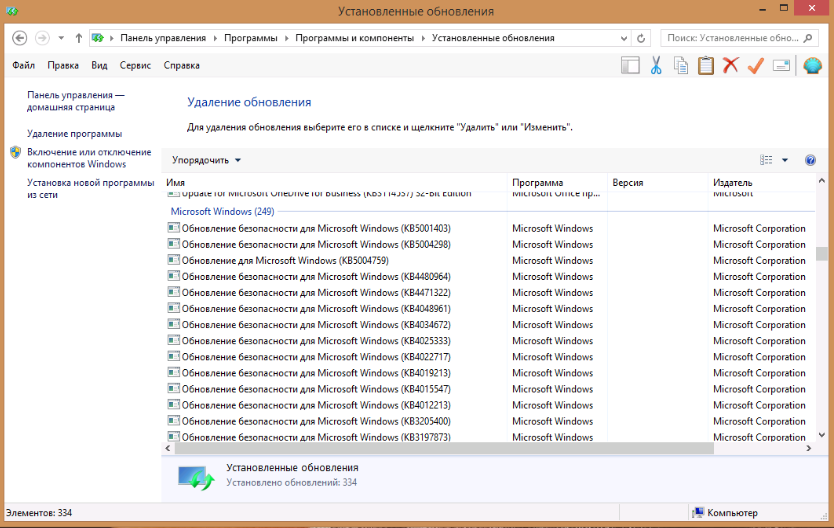The width and height of the screenshot is (834, 528).
Task: Open the Файл menu
Action: [x=23, y=65]
